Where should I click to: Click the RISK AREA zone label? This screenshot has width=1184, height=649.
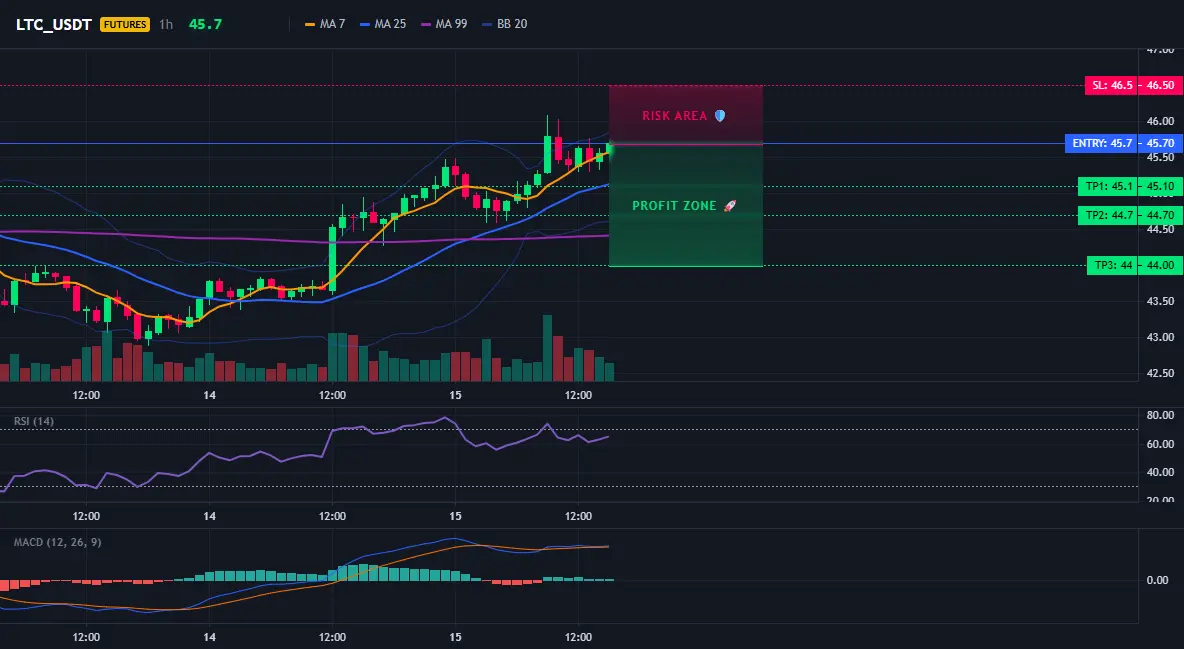coord(674,116)
